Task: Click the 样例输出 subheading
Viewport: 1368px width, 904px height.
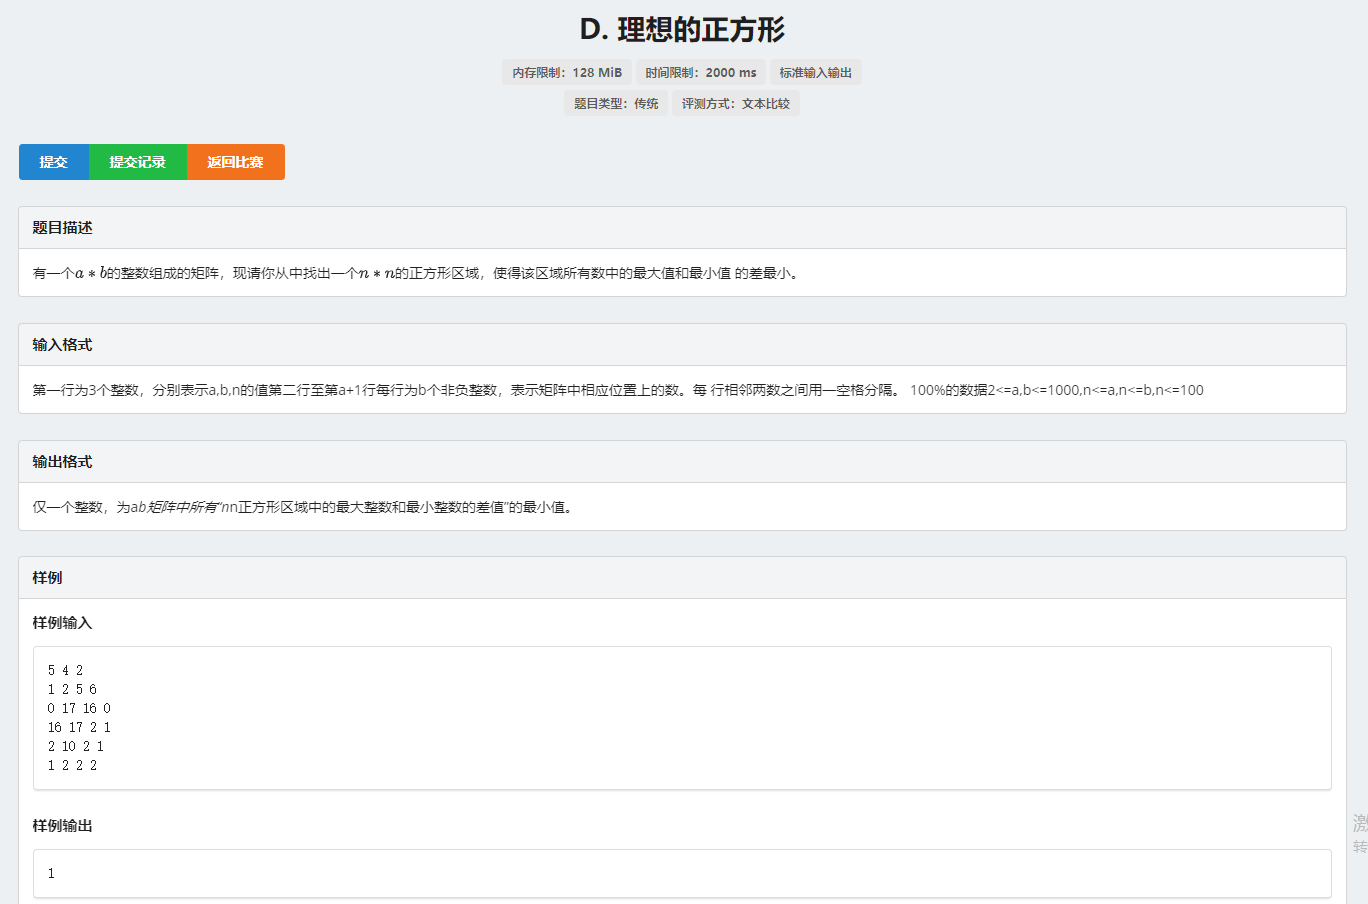Action: pos(62,826)
